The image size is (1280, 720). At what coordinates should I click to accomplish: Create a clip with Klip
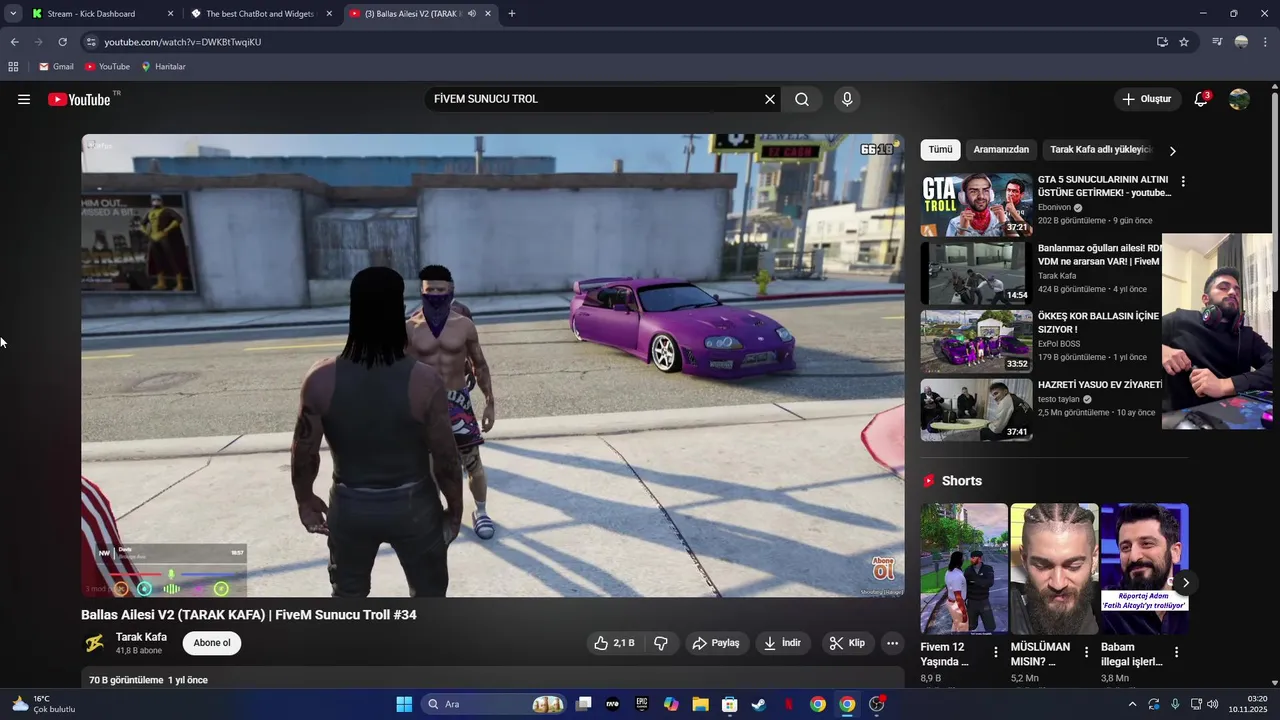(x=848, y=643)
